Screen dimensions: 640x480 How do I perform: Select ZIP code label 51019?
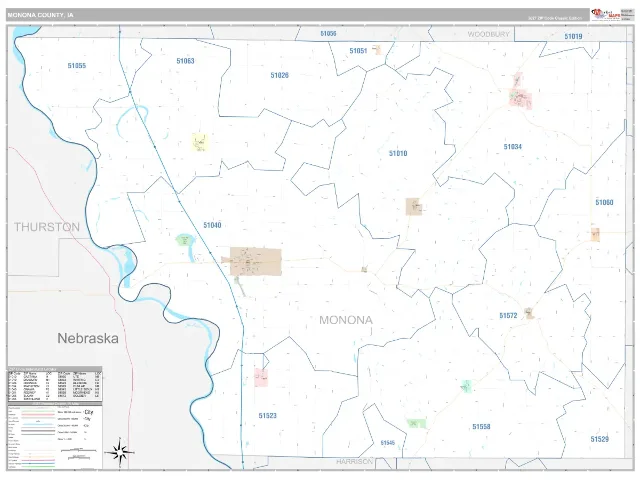coord(573,36)
